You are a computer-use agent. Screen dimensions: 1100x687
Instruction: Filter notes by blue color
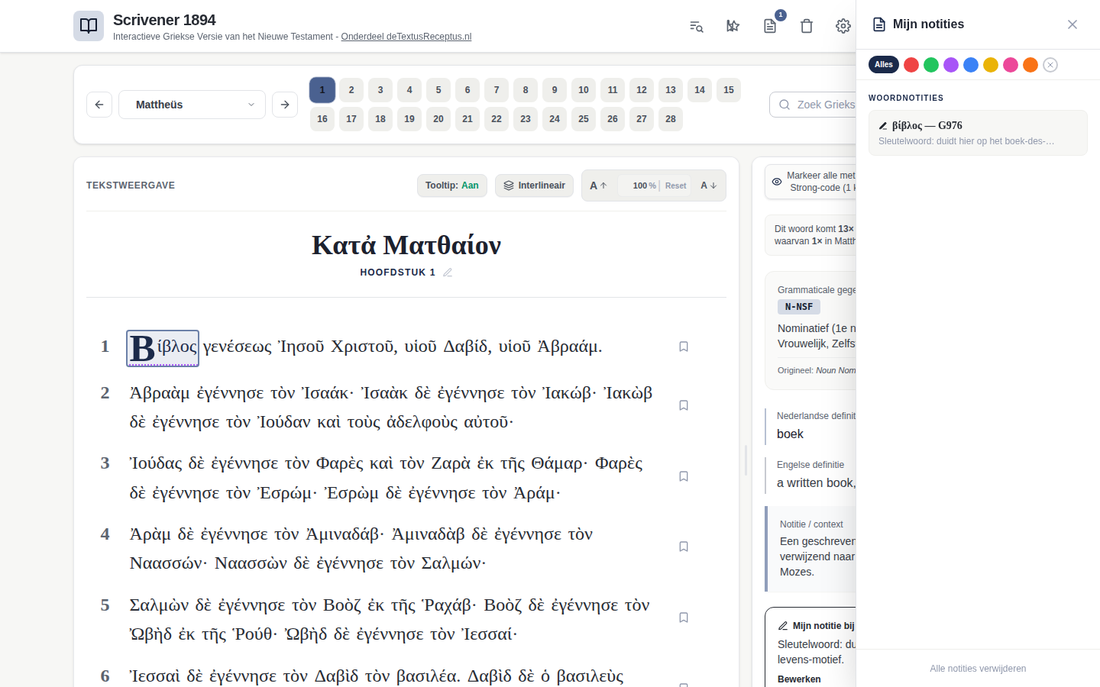[x=971, y=65]
